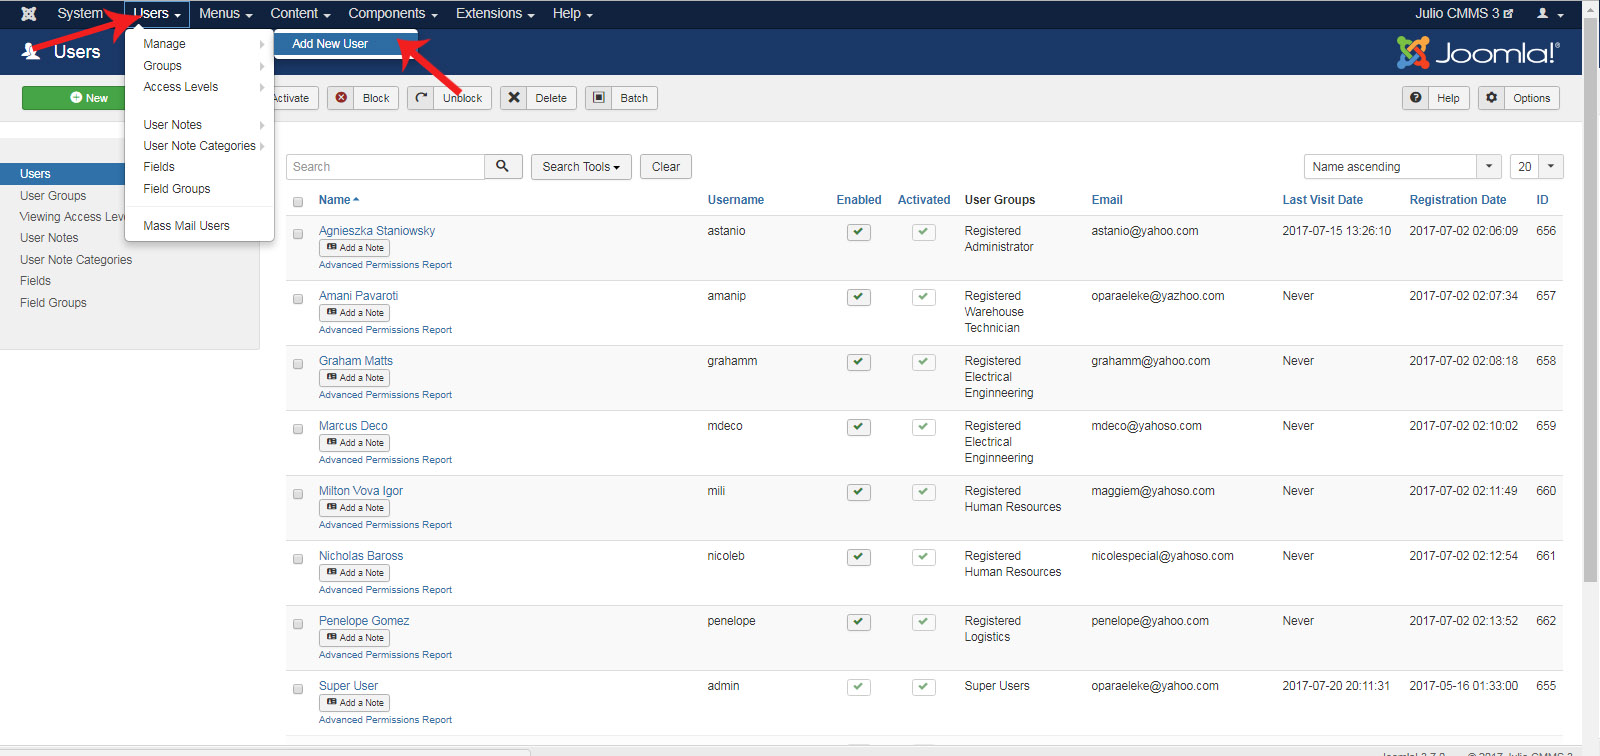This screenshot has width=1600, height=756.
Task: Expand the User Notes submenu
Action: click(x=199, y=125)
